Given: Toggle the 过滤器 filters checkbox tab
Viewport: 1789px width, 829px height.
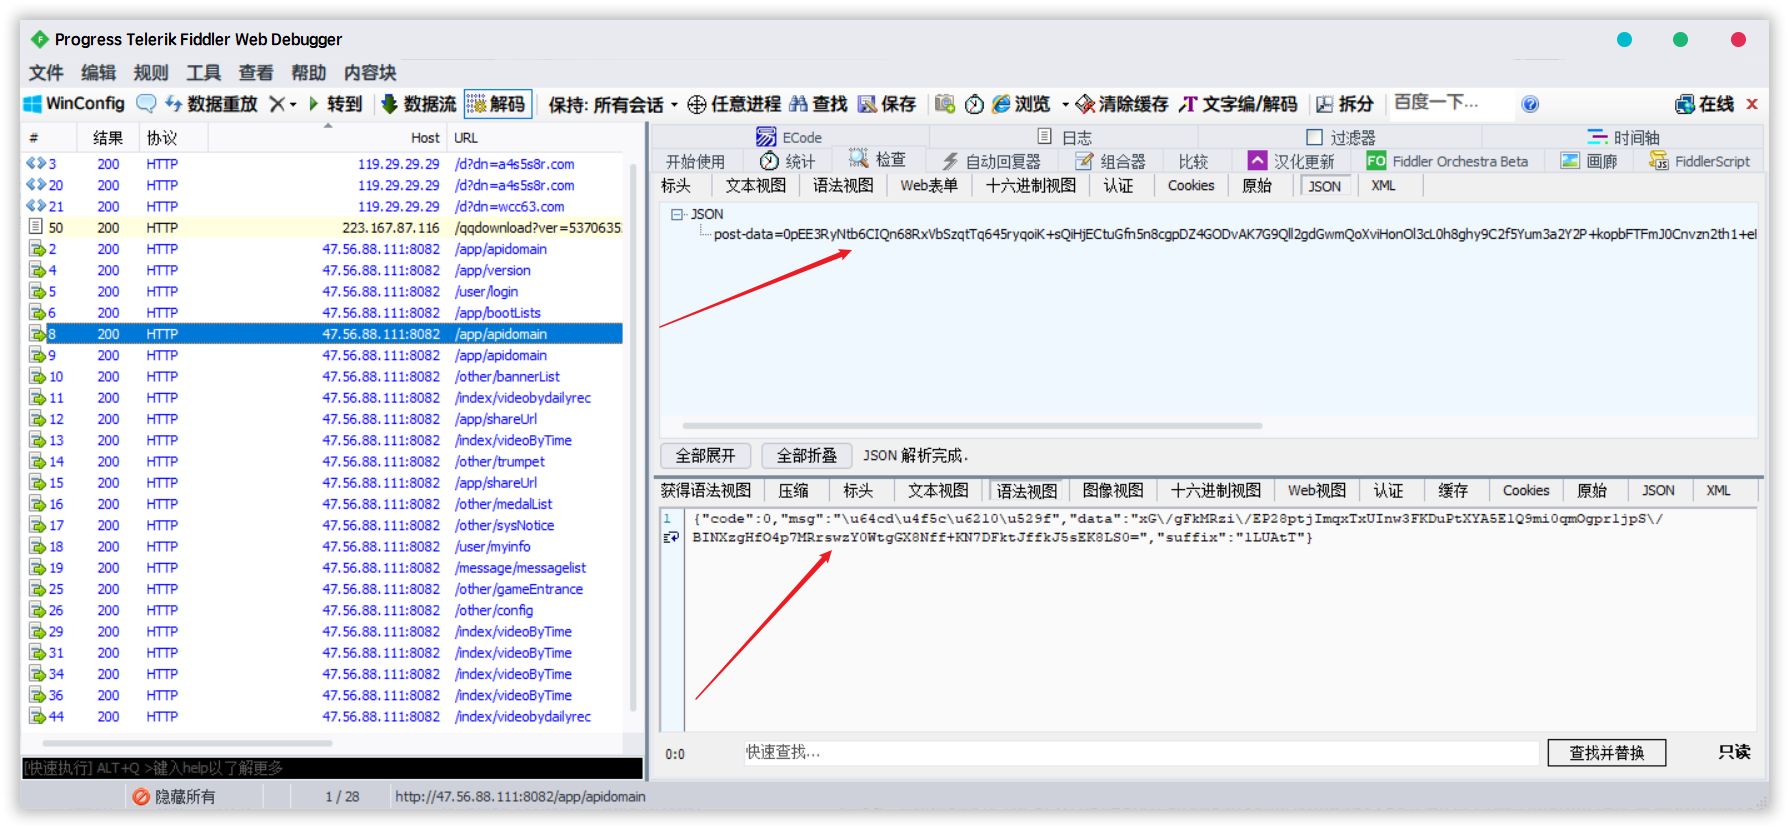Looking at the screenshot, I should pos(1340,137).
